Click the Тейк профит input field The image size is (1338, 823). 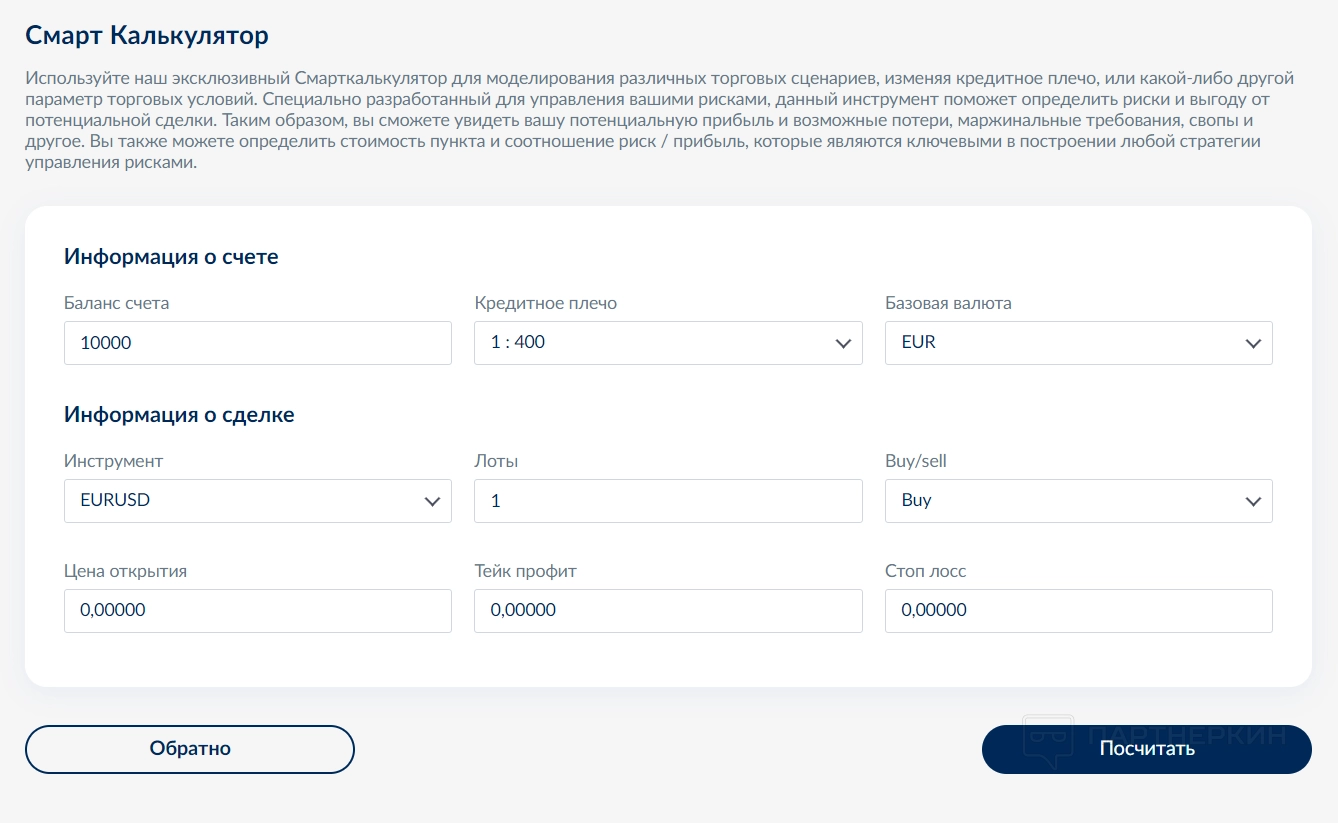click(668, 611)
